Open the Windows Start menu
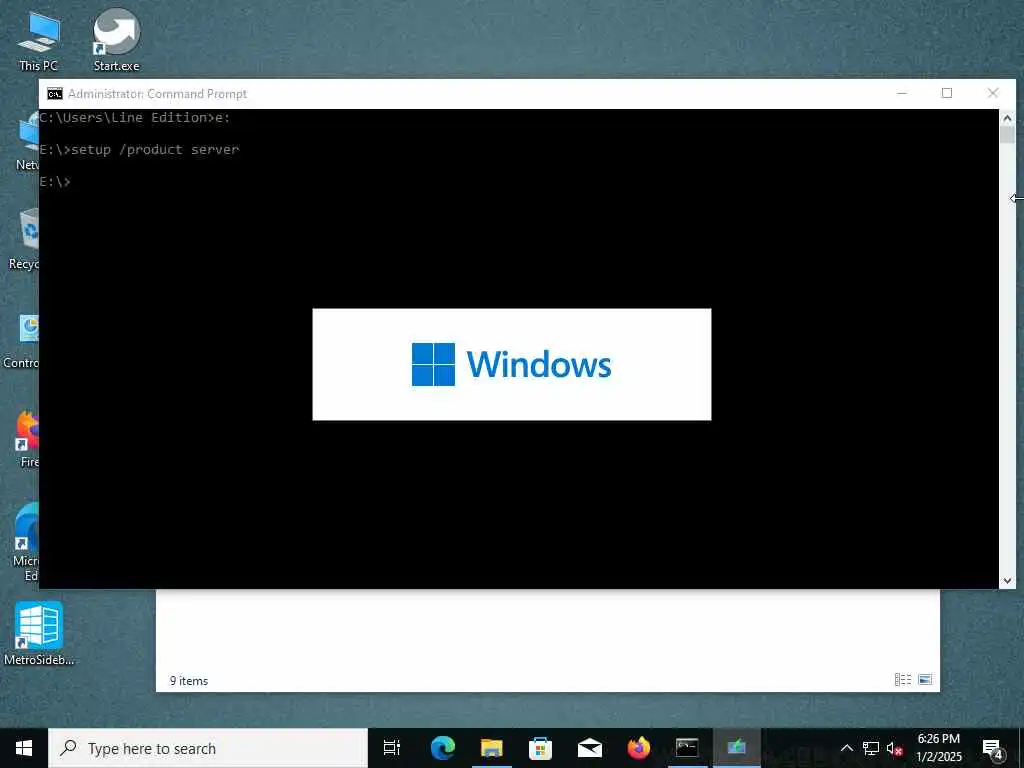This screenshot has width=1024, height=768. tap(24, 748)
